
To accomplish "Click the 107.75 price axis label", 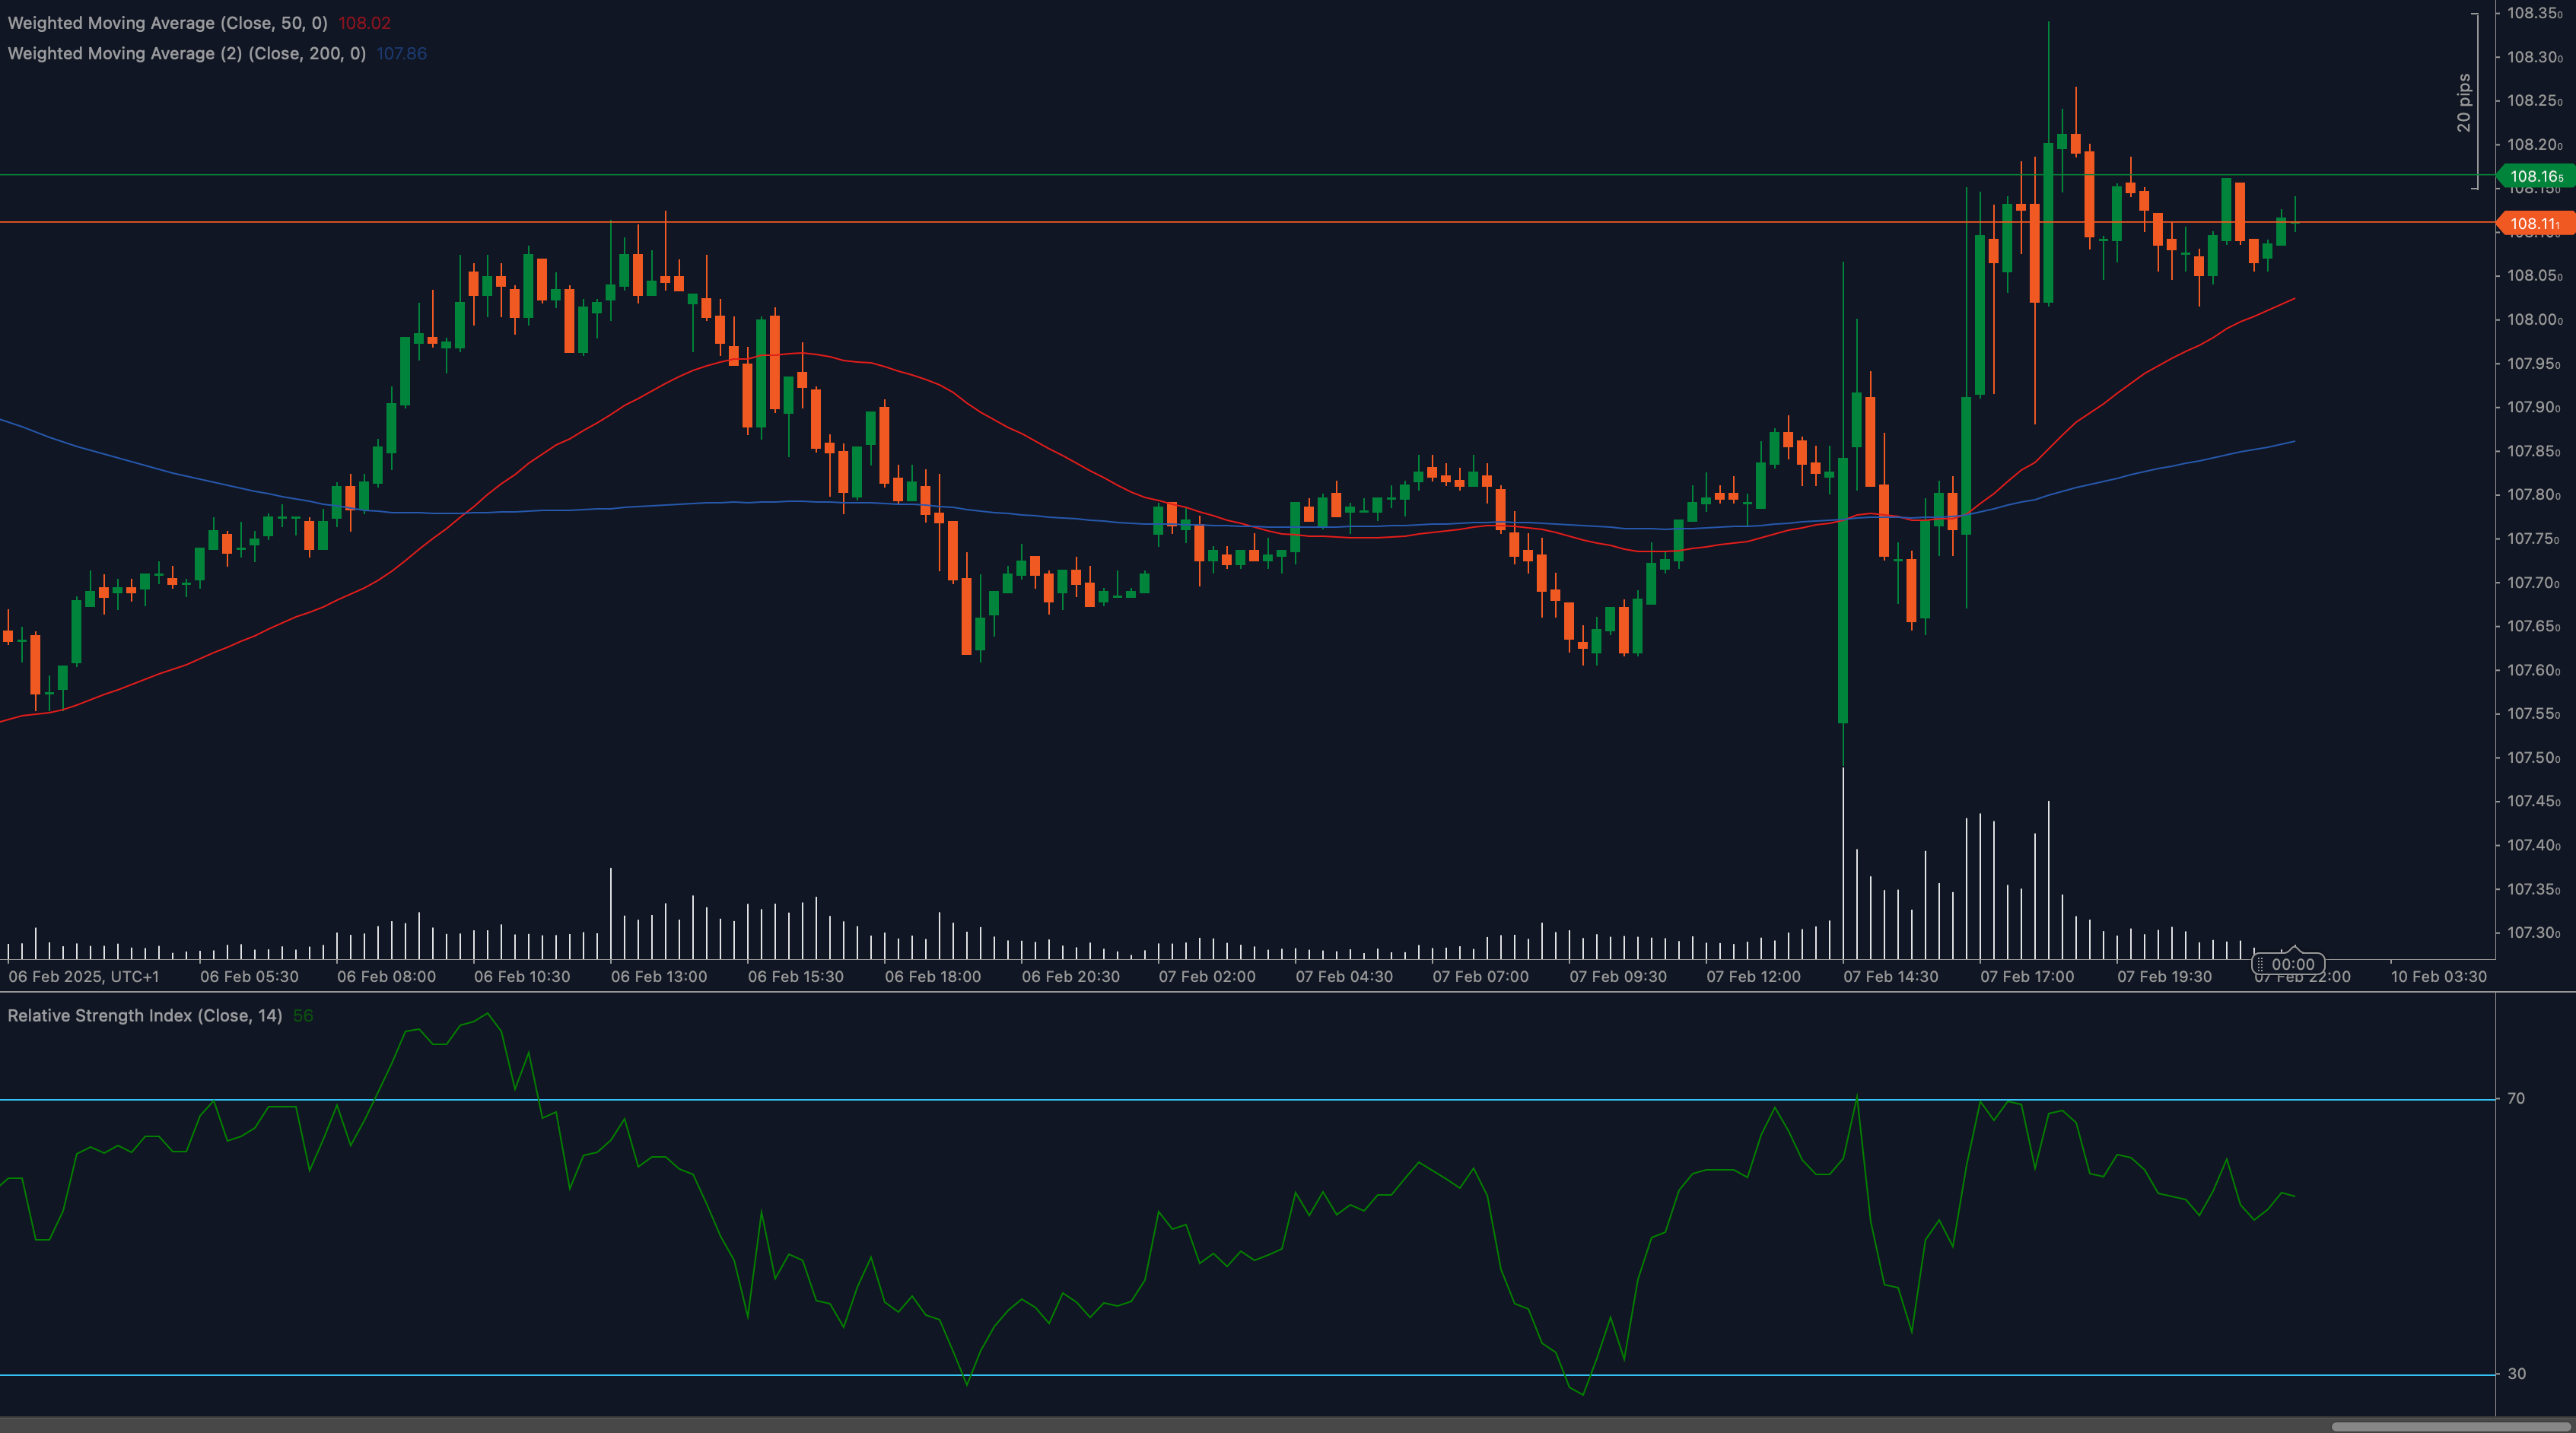I will coord(2534,539).
